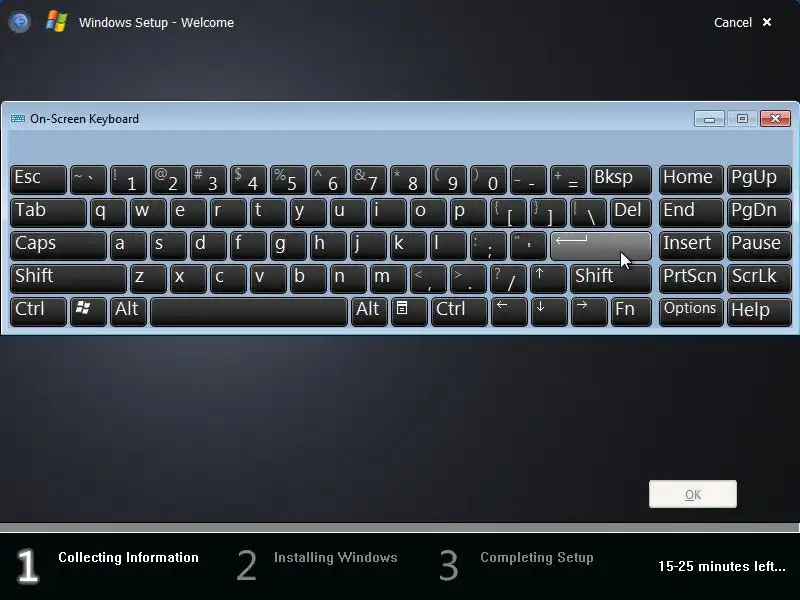The image size is (800, 600).
Task: Click the PgUp key
Action: point(759,180)
